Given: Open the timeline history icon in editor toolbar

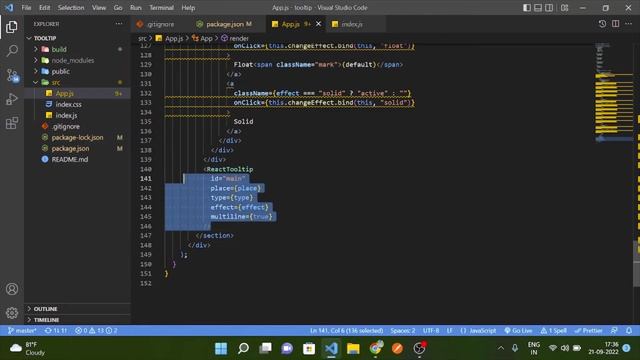Looking at the screenshot, I should tap(602, 24).
